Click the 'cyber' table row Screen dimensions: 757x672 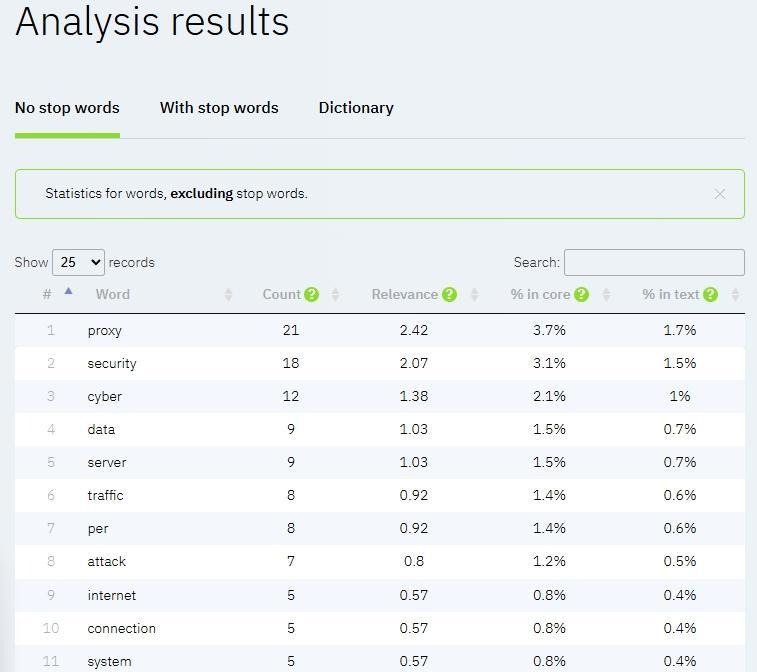105,396
